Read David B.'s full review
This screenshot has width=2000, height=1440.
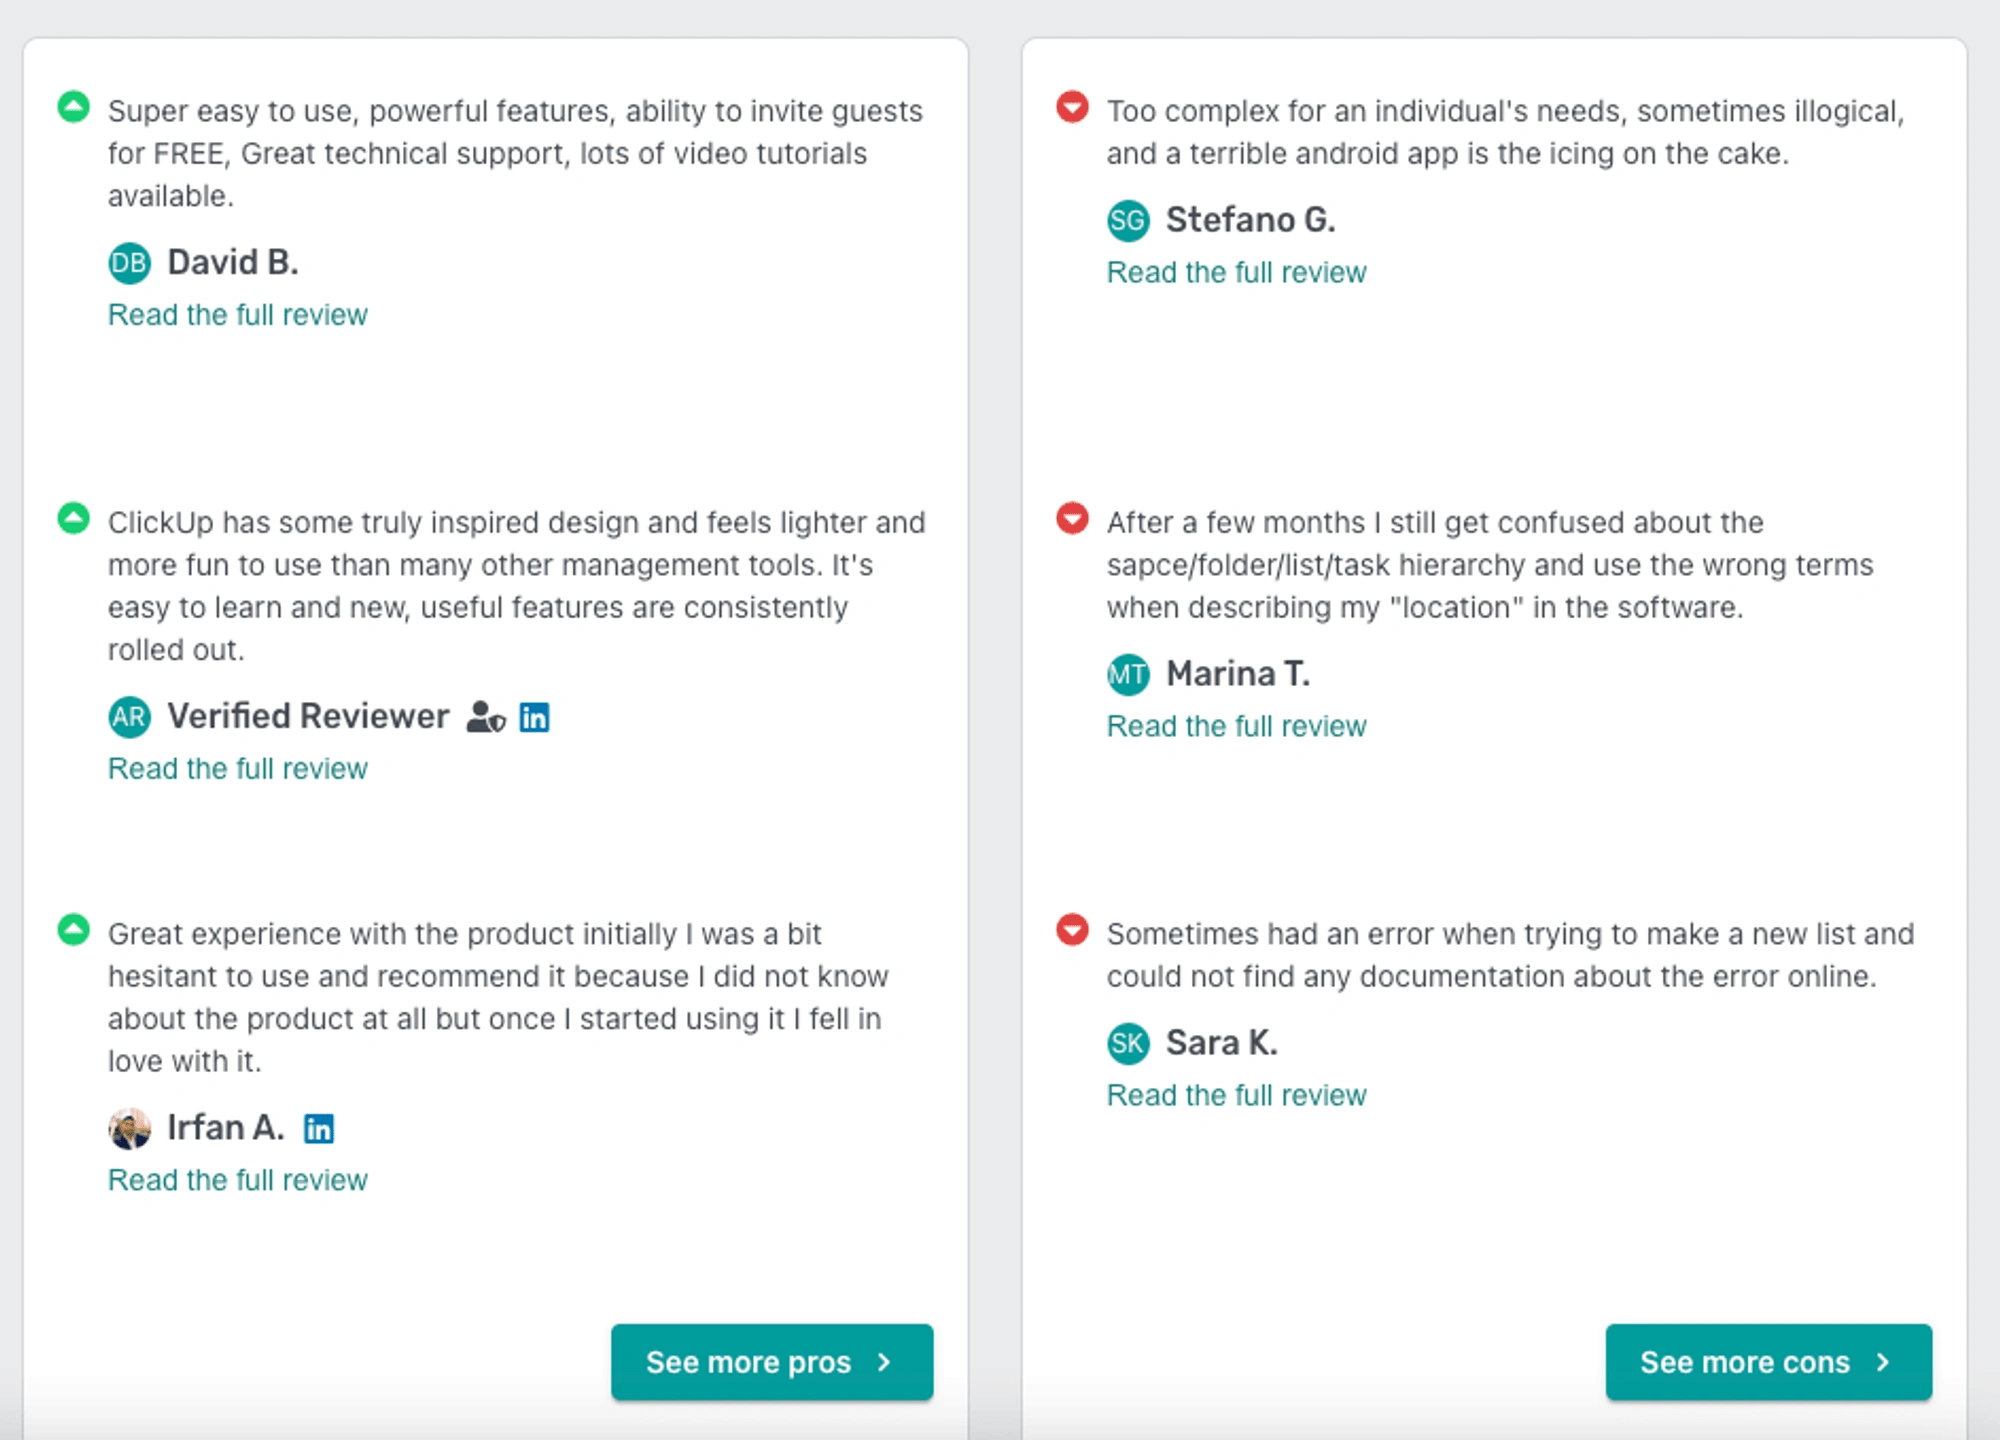coord(238,315)
